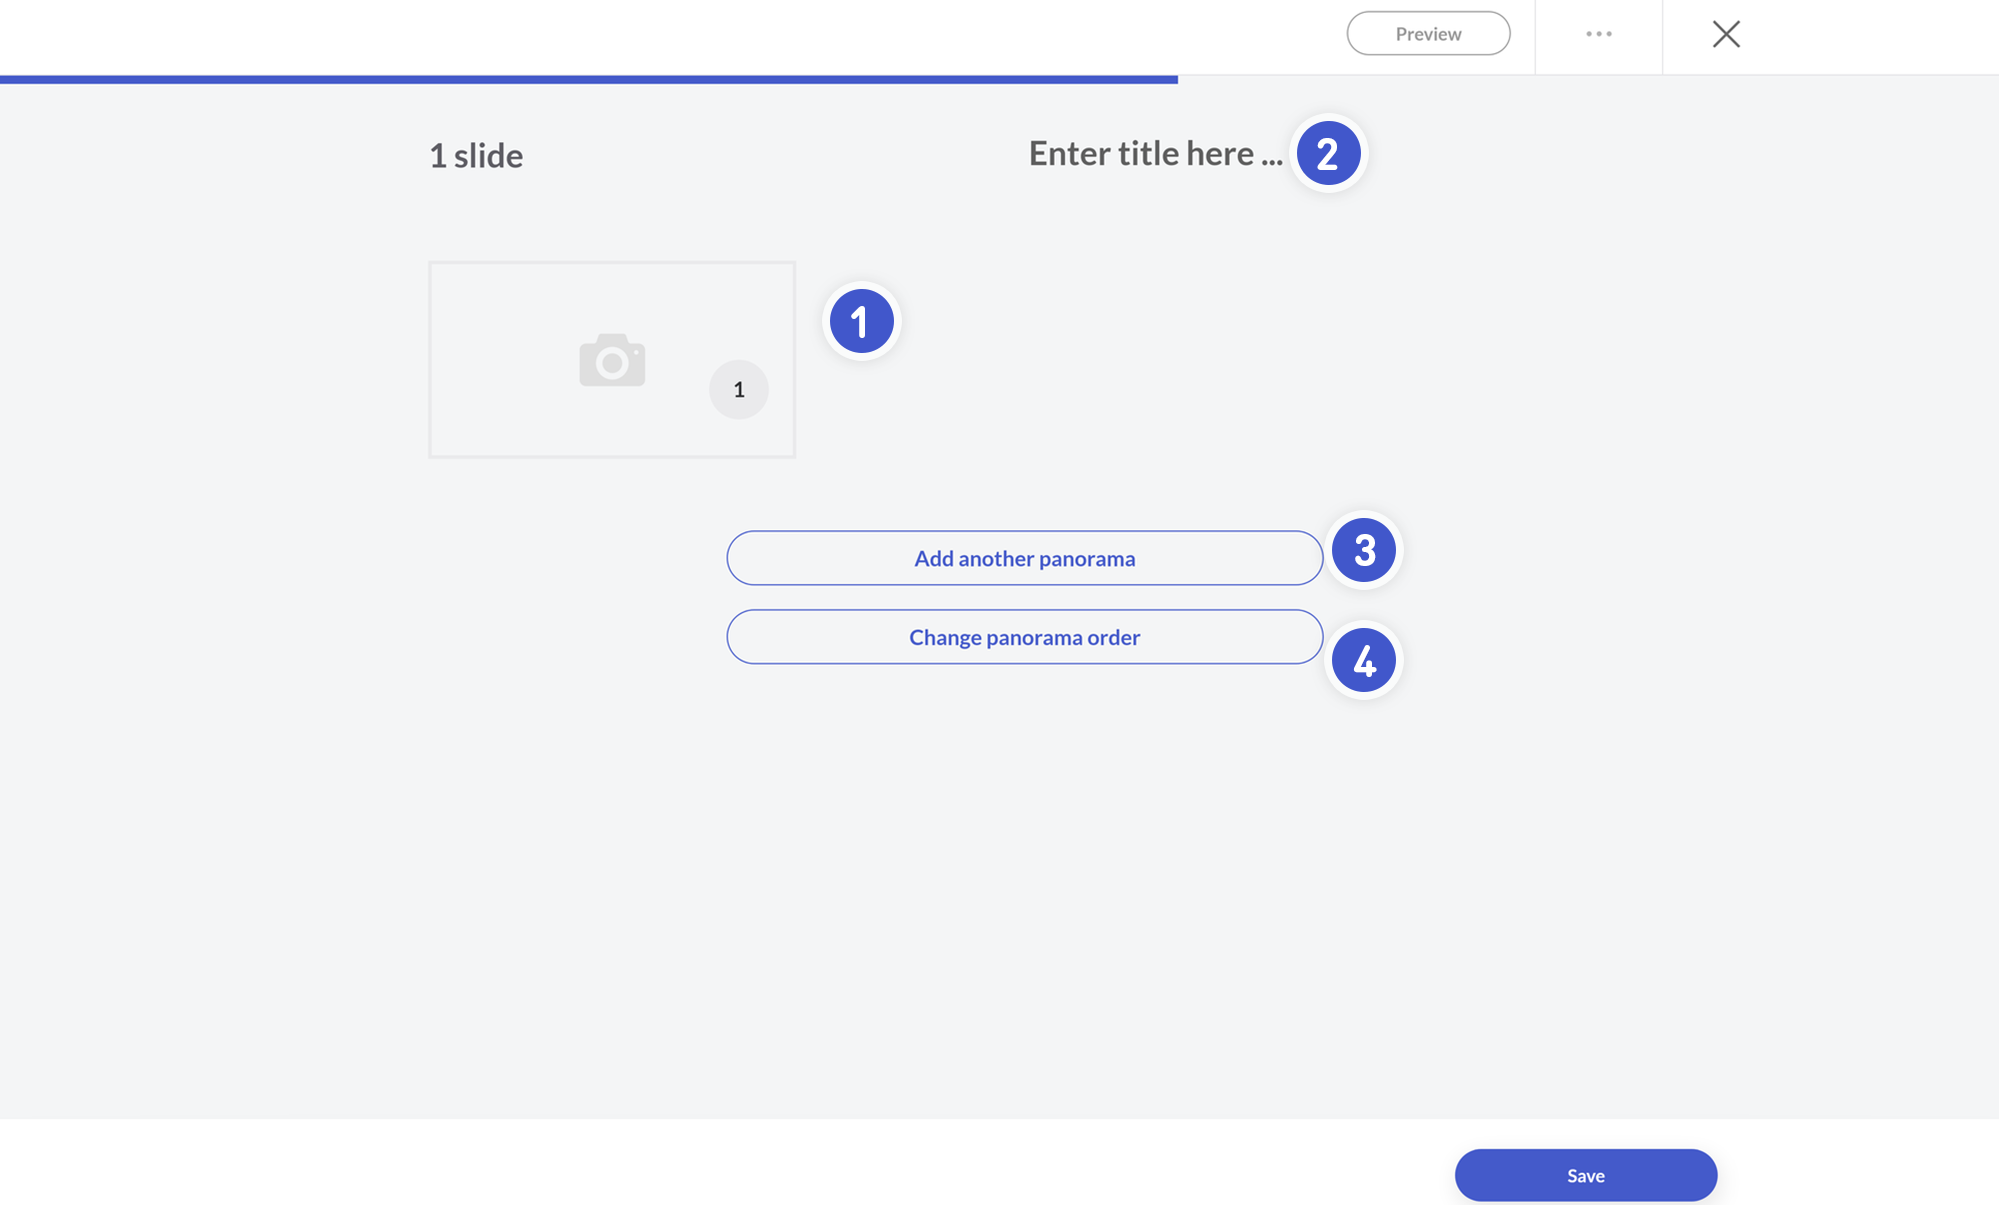Click the blank header area left of Preview
This screenshot has width=1999, height=1205.
(x=700, y=36)
